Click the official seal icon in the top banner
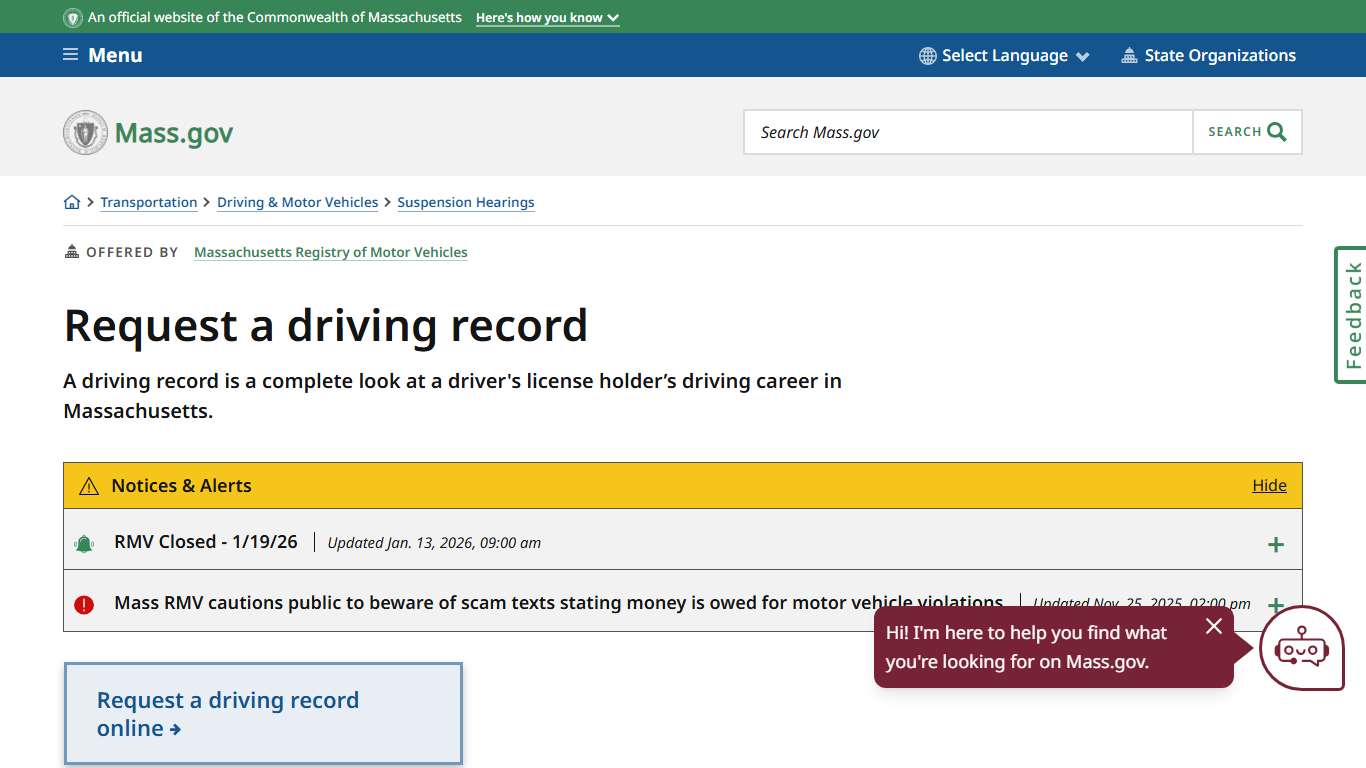 point(71,17)
